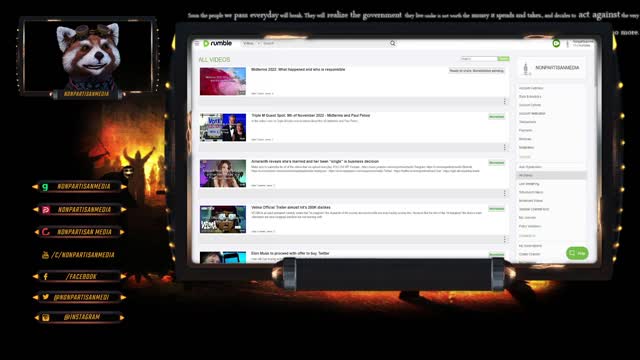The image size is (640, 360).
Task: Open the Elon Musk video thumbnail
Action: click(x=223, y=258)
